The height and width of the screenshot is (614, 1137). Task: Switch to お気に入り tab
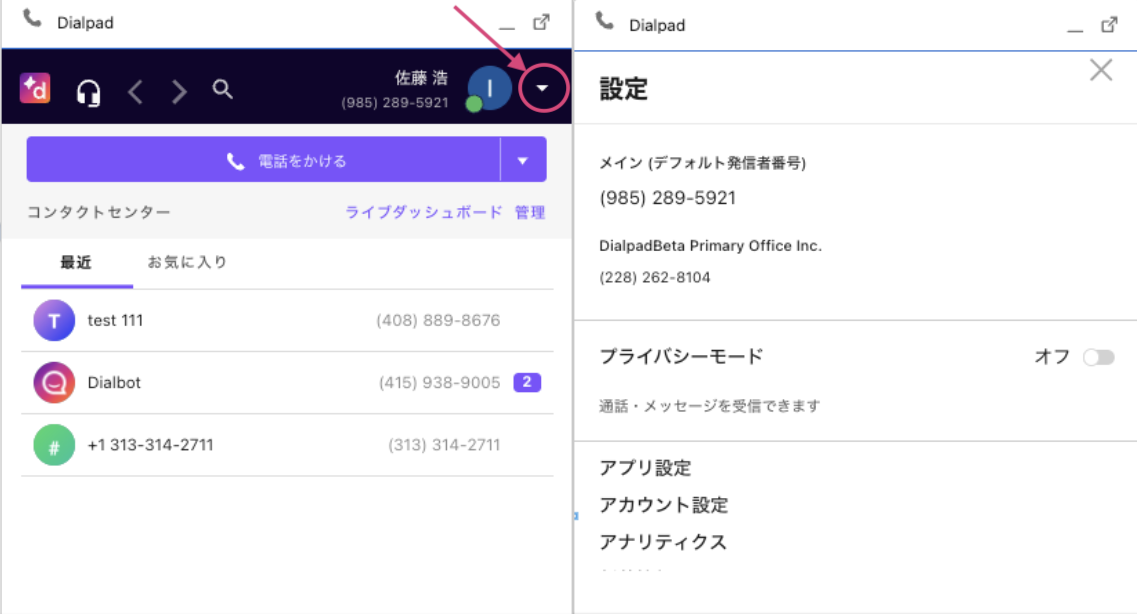187,263
